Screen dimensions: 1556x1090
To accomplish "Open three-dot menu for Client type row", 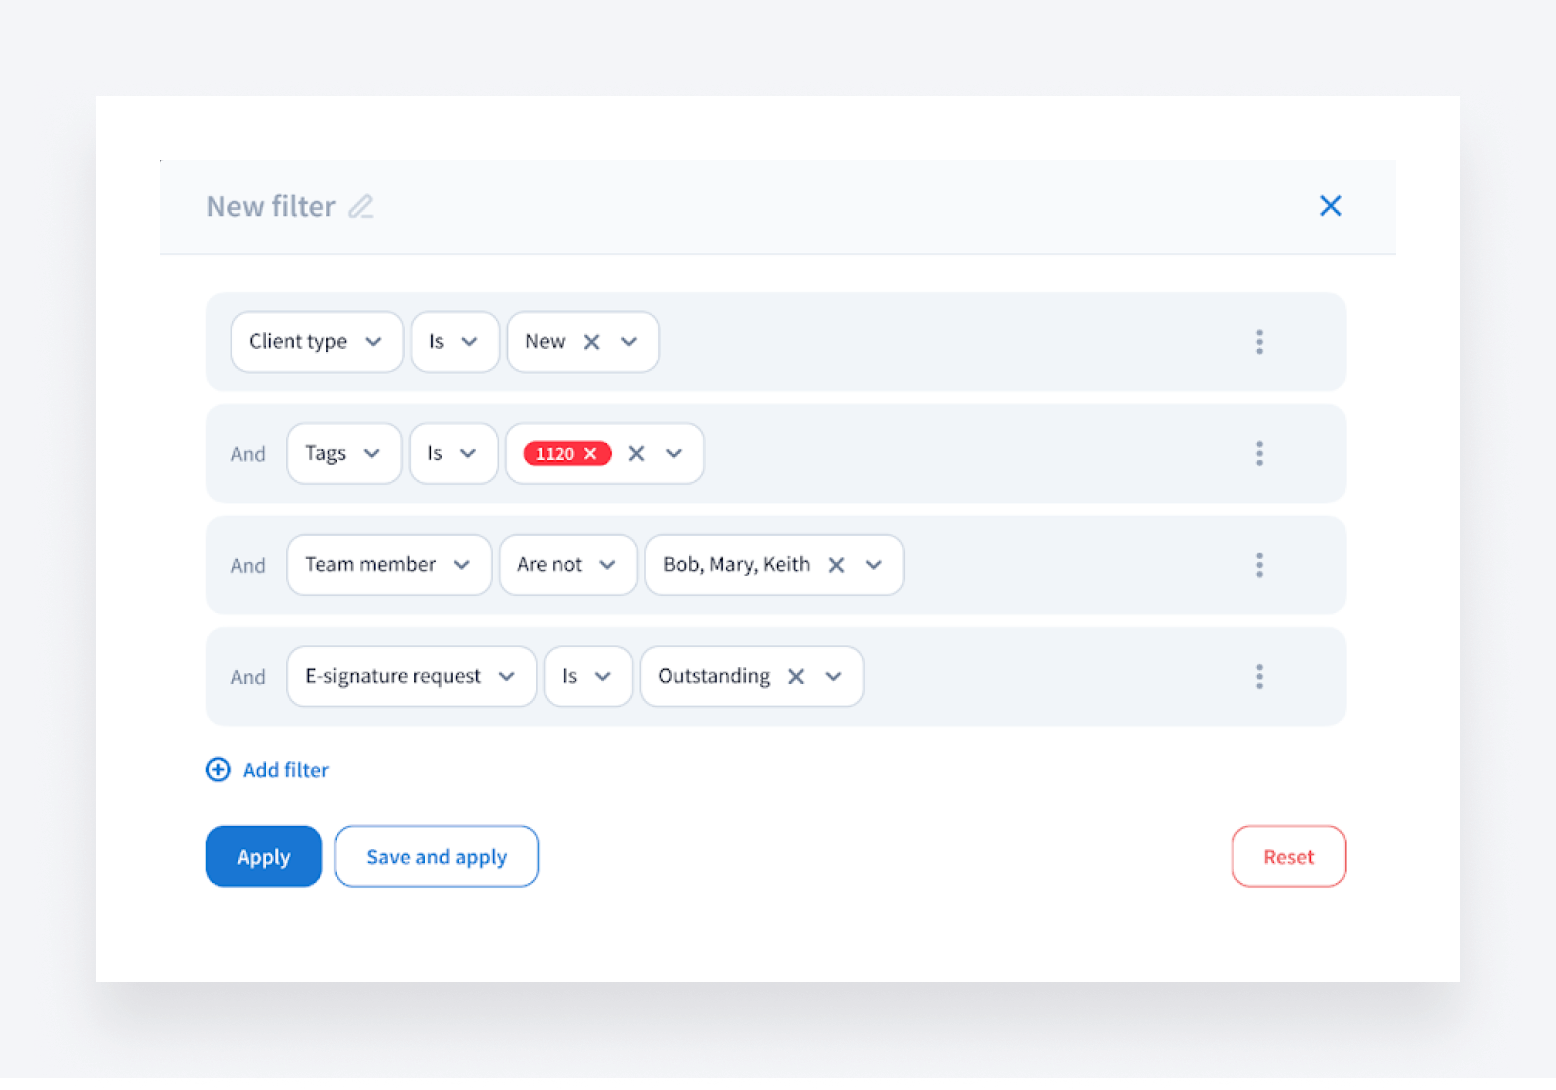I will pyautogui.click(x=1259, y=342).
